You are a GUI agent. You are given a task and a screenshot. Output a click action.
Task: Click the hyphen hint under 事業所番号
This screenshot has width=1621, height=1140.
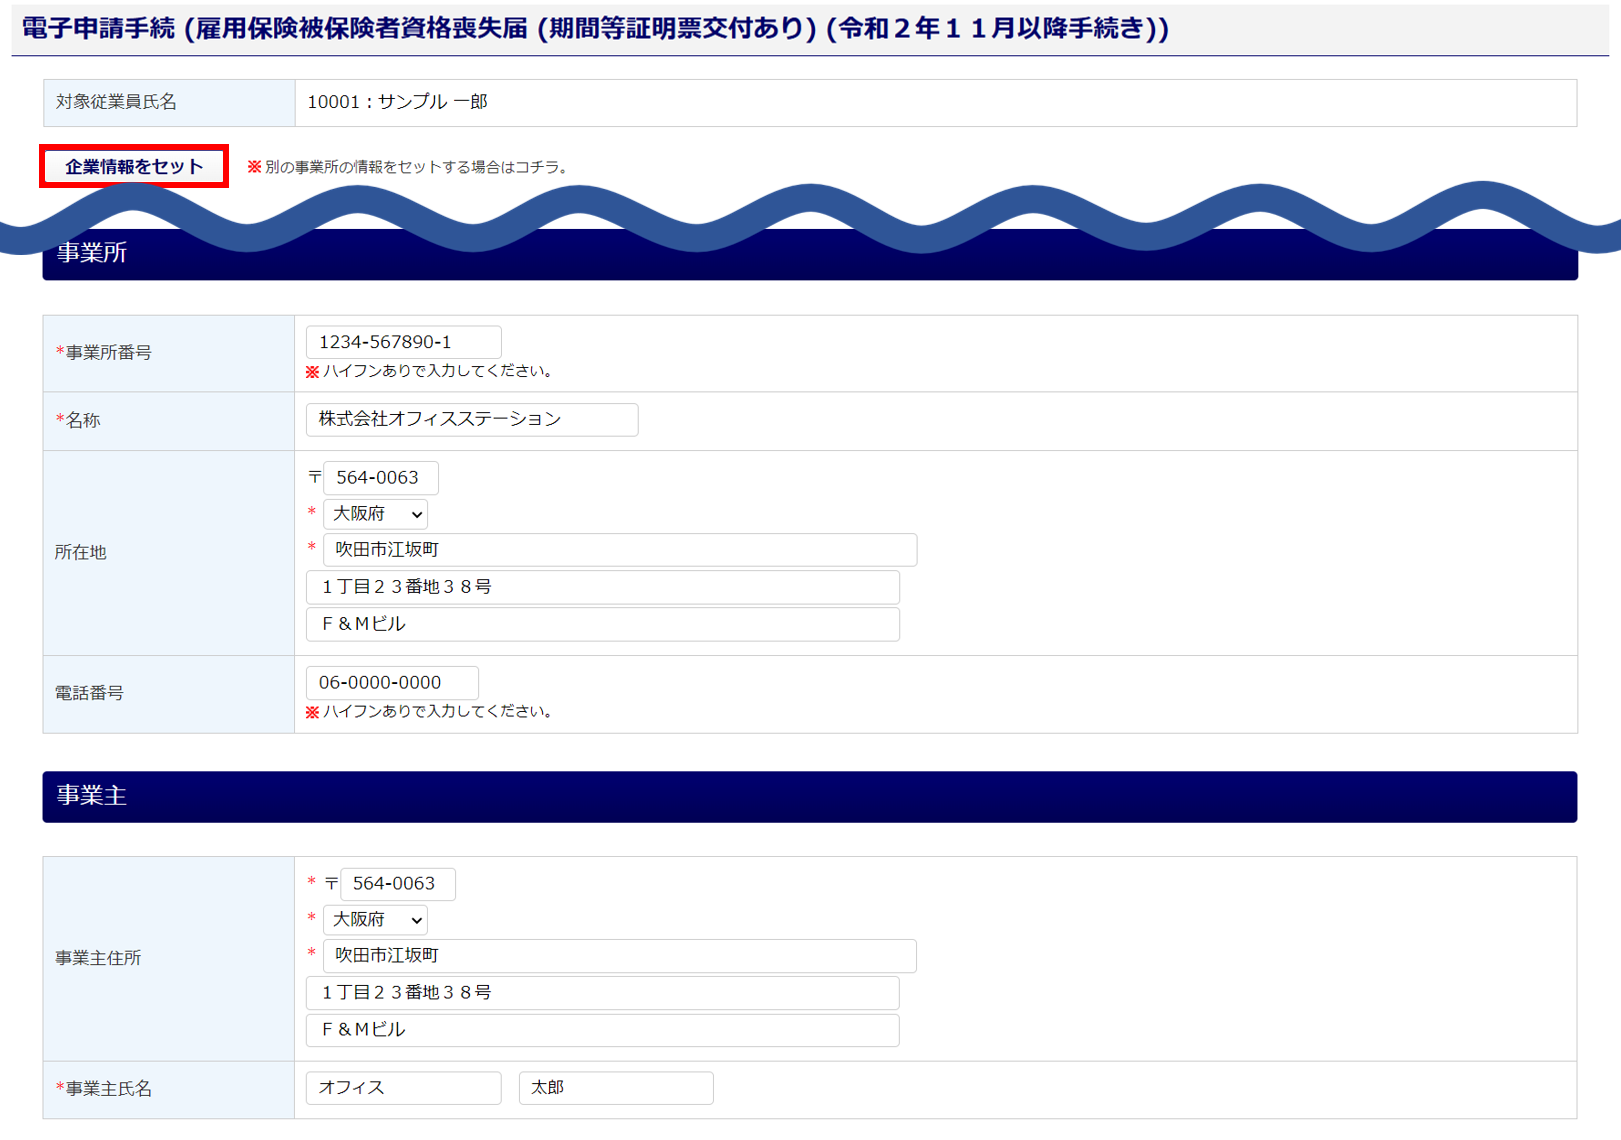(x=431, y=371)
